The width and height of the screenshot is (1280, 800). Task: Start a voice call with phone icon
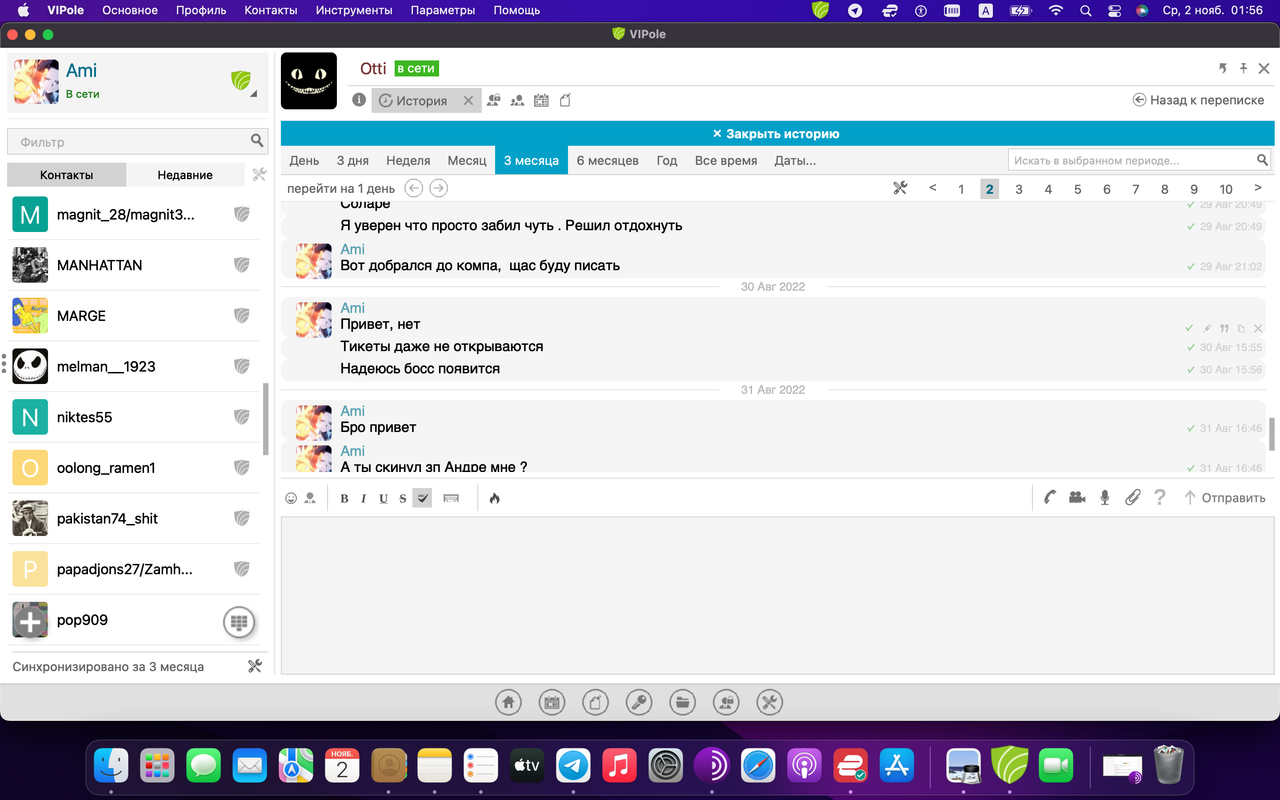(1050, 497)
